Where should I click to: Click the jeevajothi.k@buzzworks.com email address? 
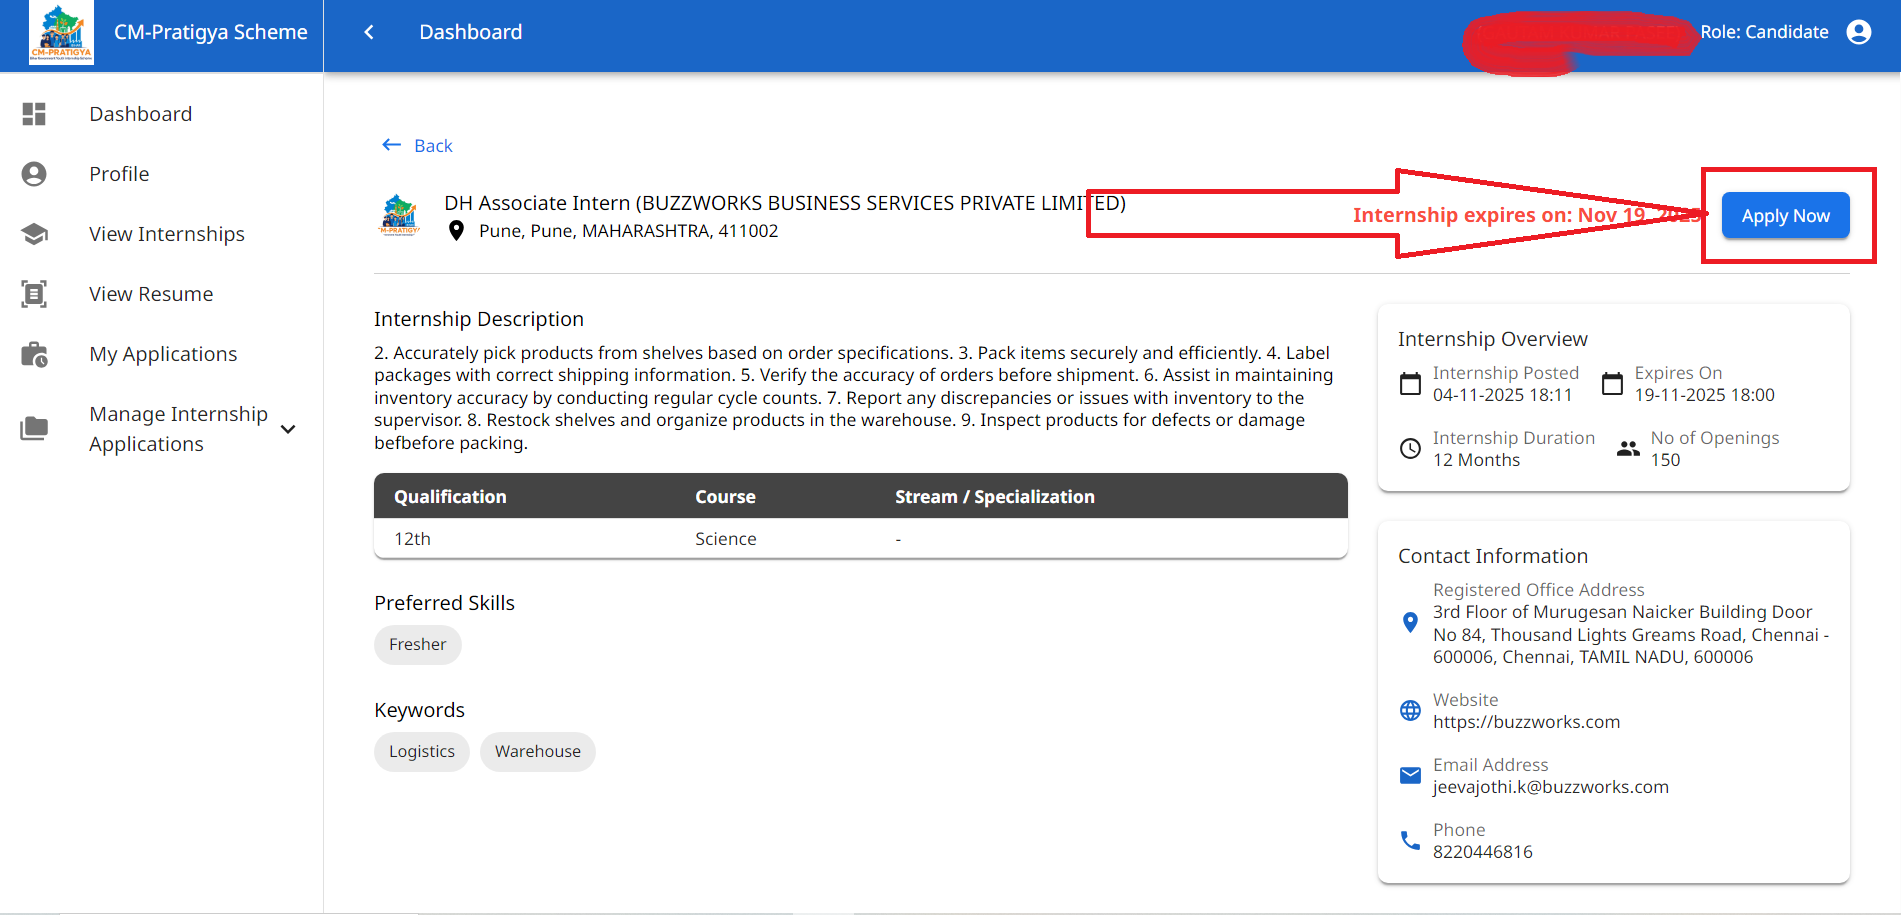point(1550,787)
